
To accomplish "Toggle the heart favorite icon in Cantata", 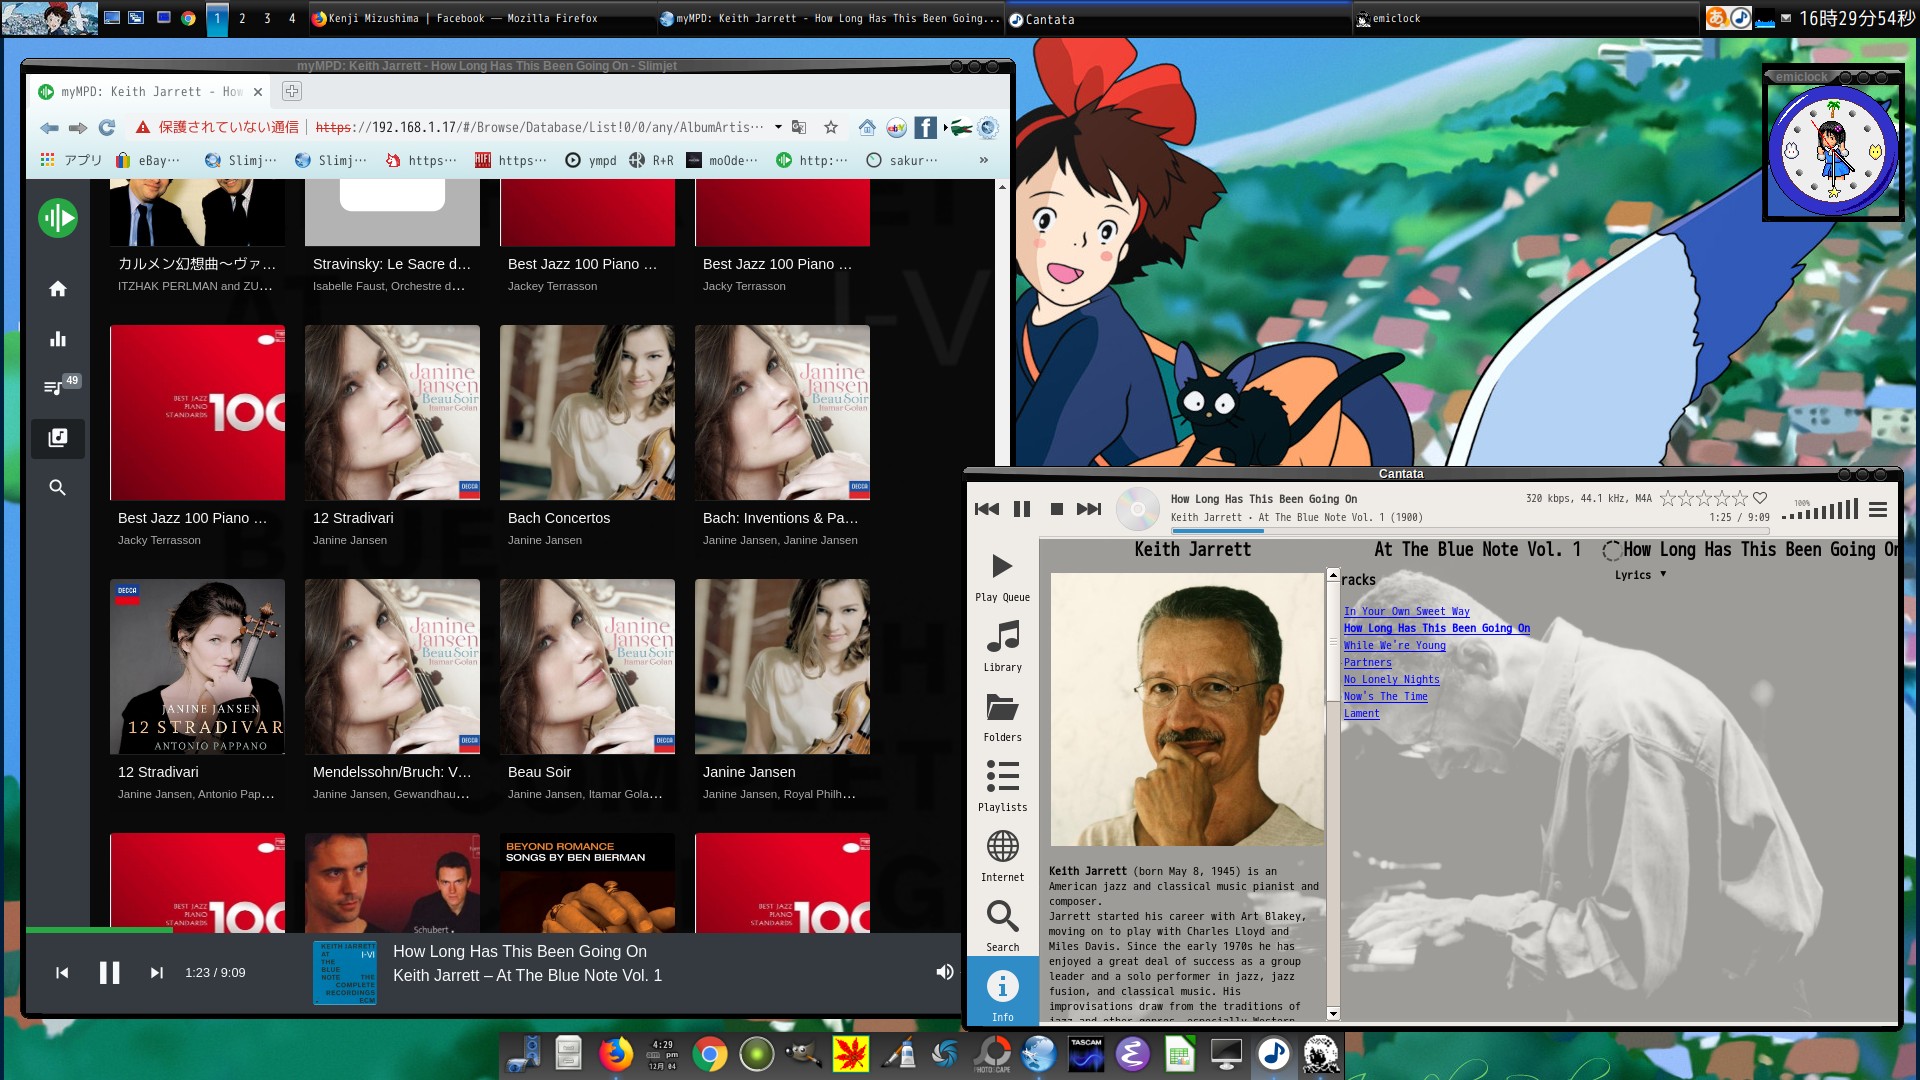I will [1760, 498].
